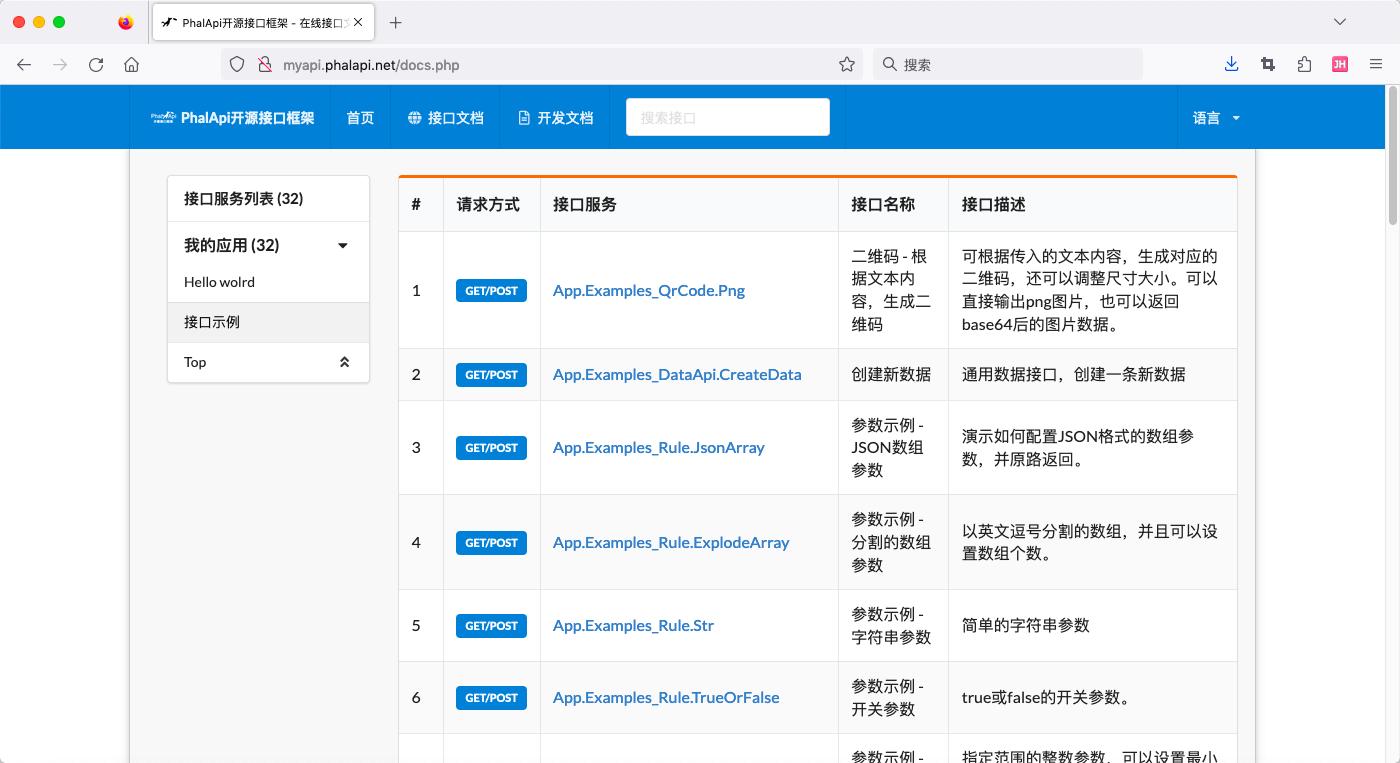1400x763 pixels.
Task: Open 接口文档 in the navbar
Action: click(445, 117)
